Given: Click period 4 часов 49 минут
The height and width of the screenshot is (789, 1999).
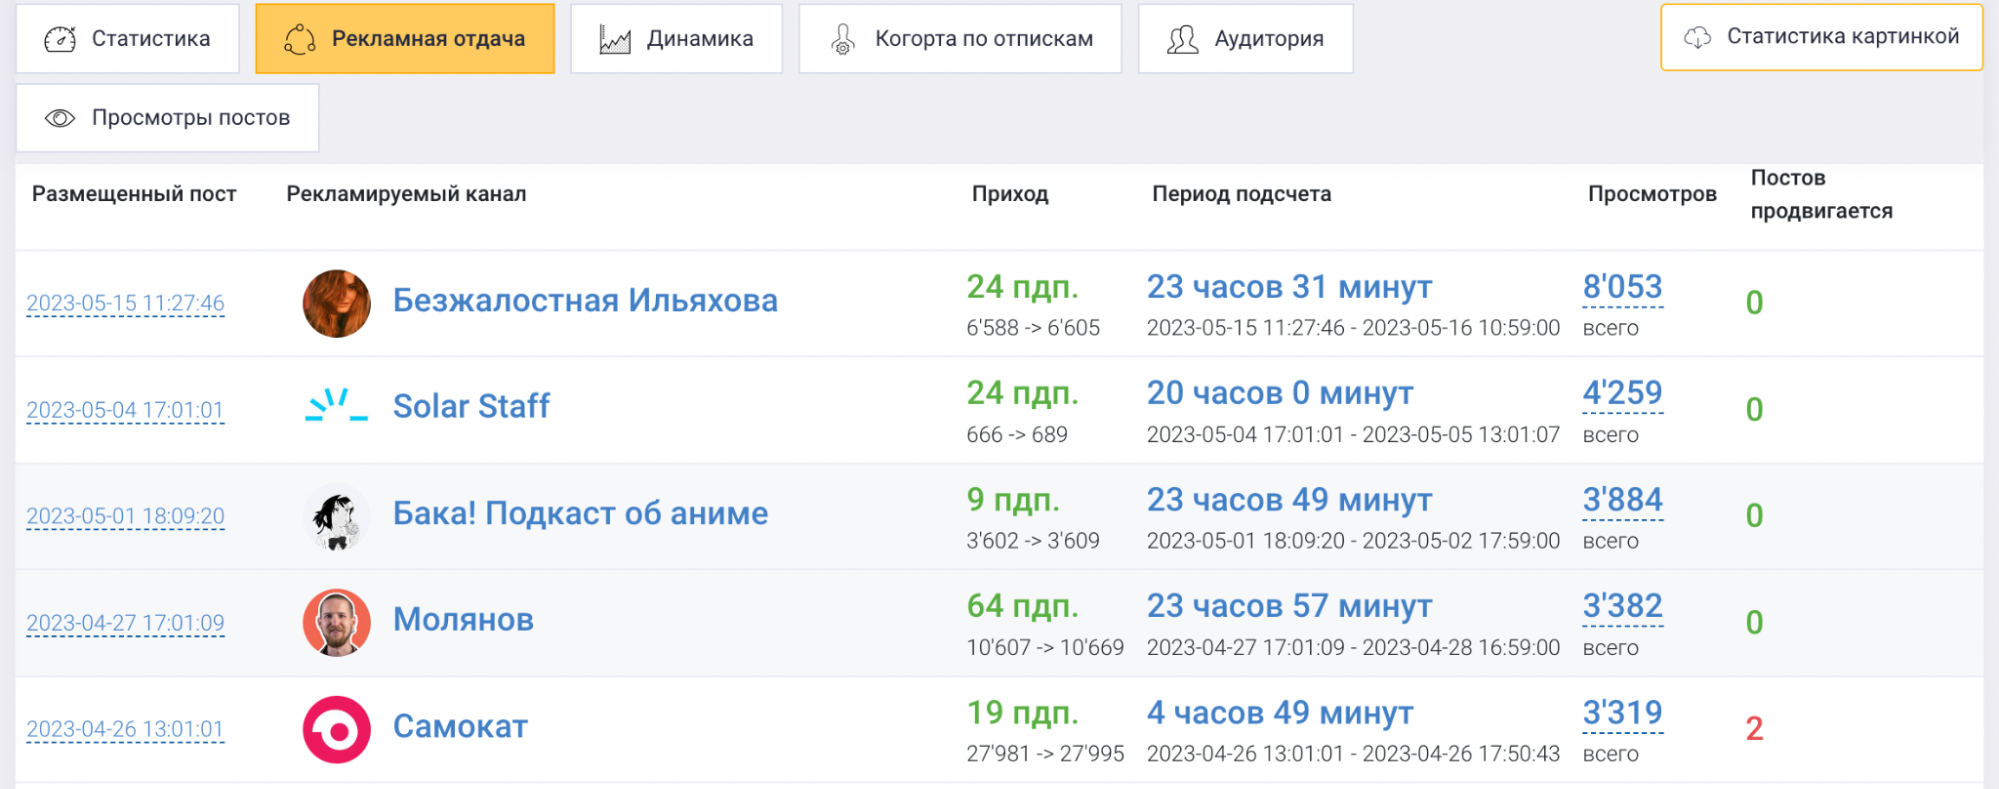Looking at the screenshot, I should [1280, 713].
